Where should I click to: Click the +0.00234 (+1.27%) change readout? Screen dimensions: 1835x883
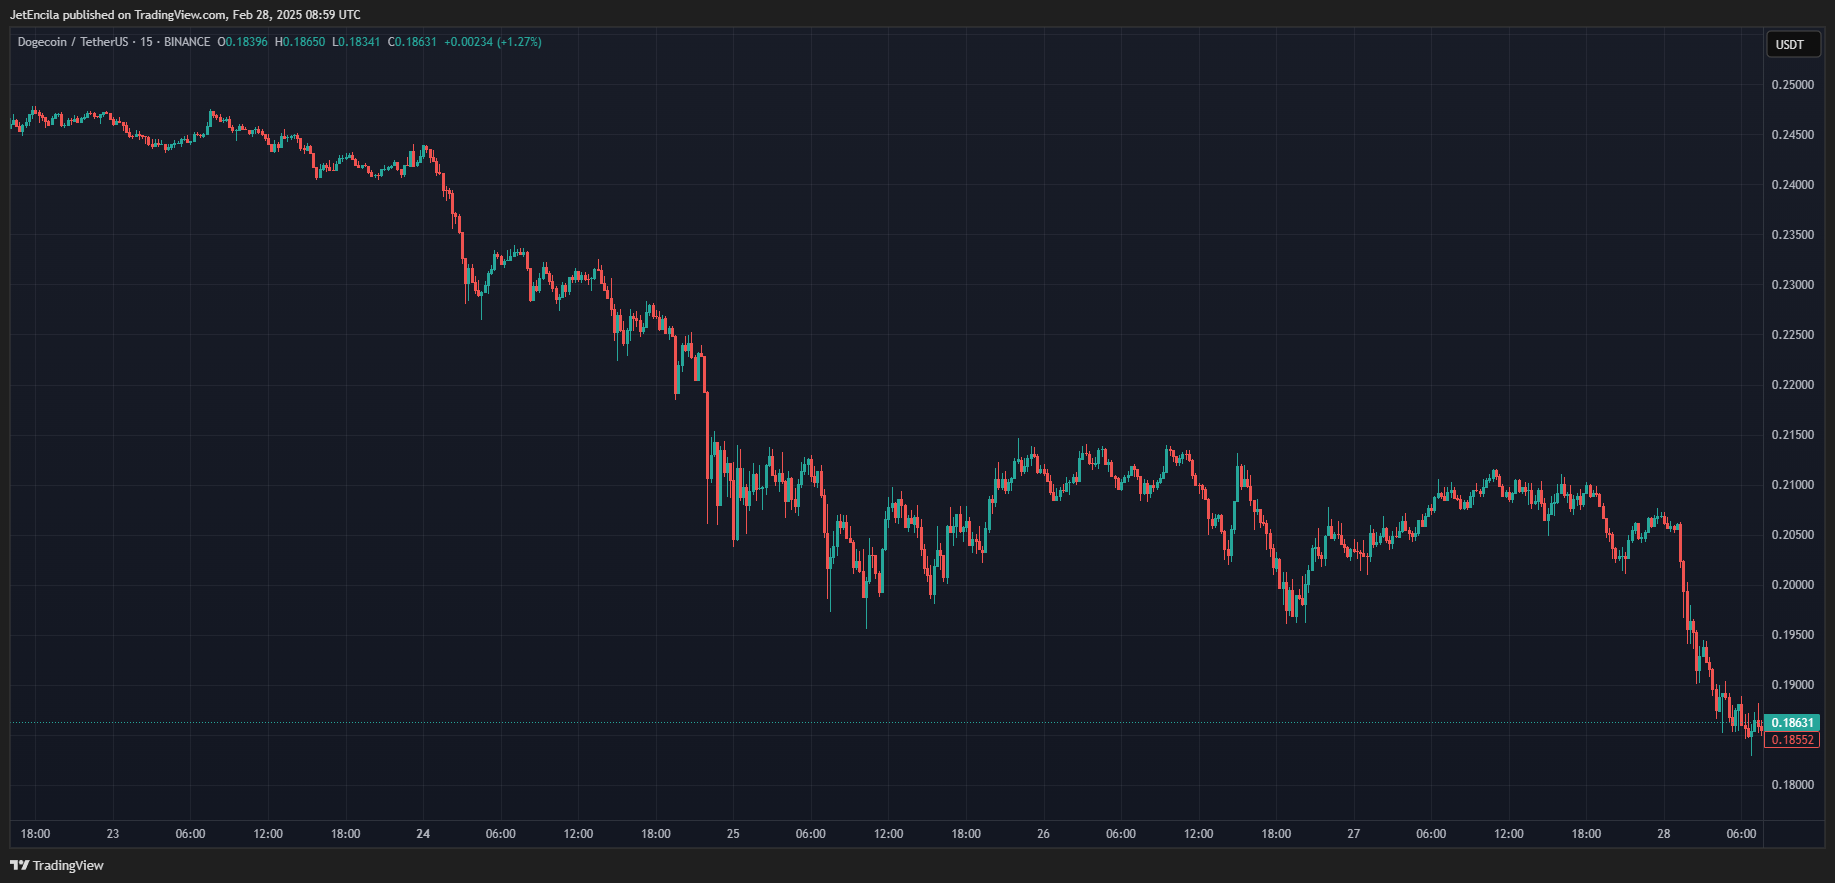[x=492, y=42]
